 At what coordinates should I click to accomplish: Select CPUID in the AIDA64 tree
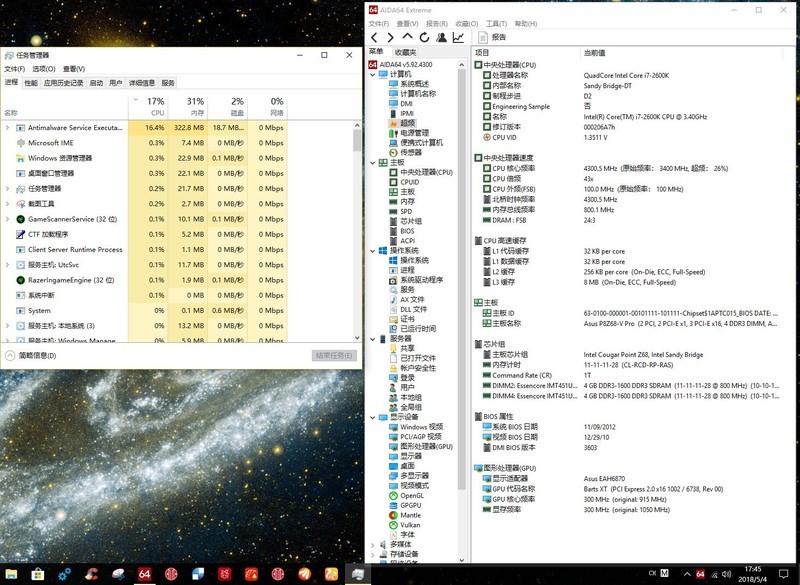tap(404, 182)
